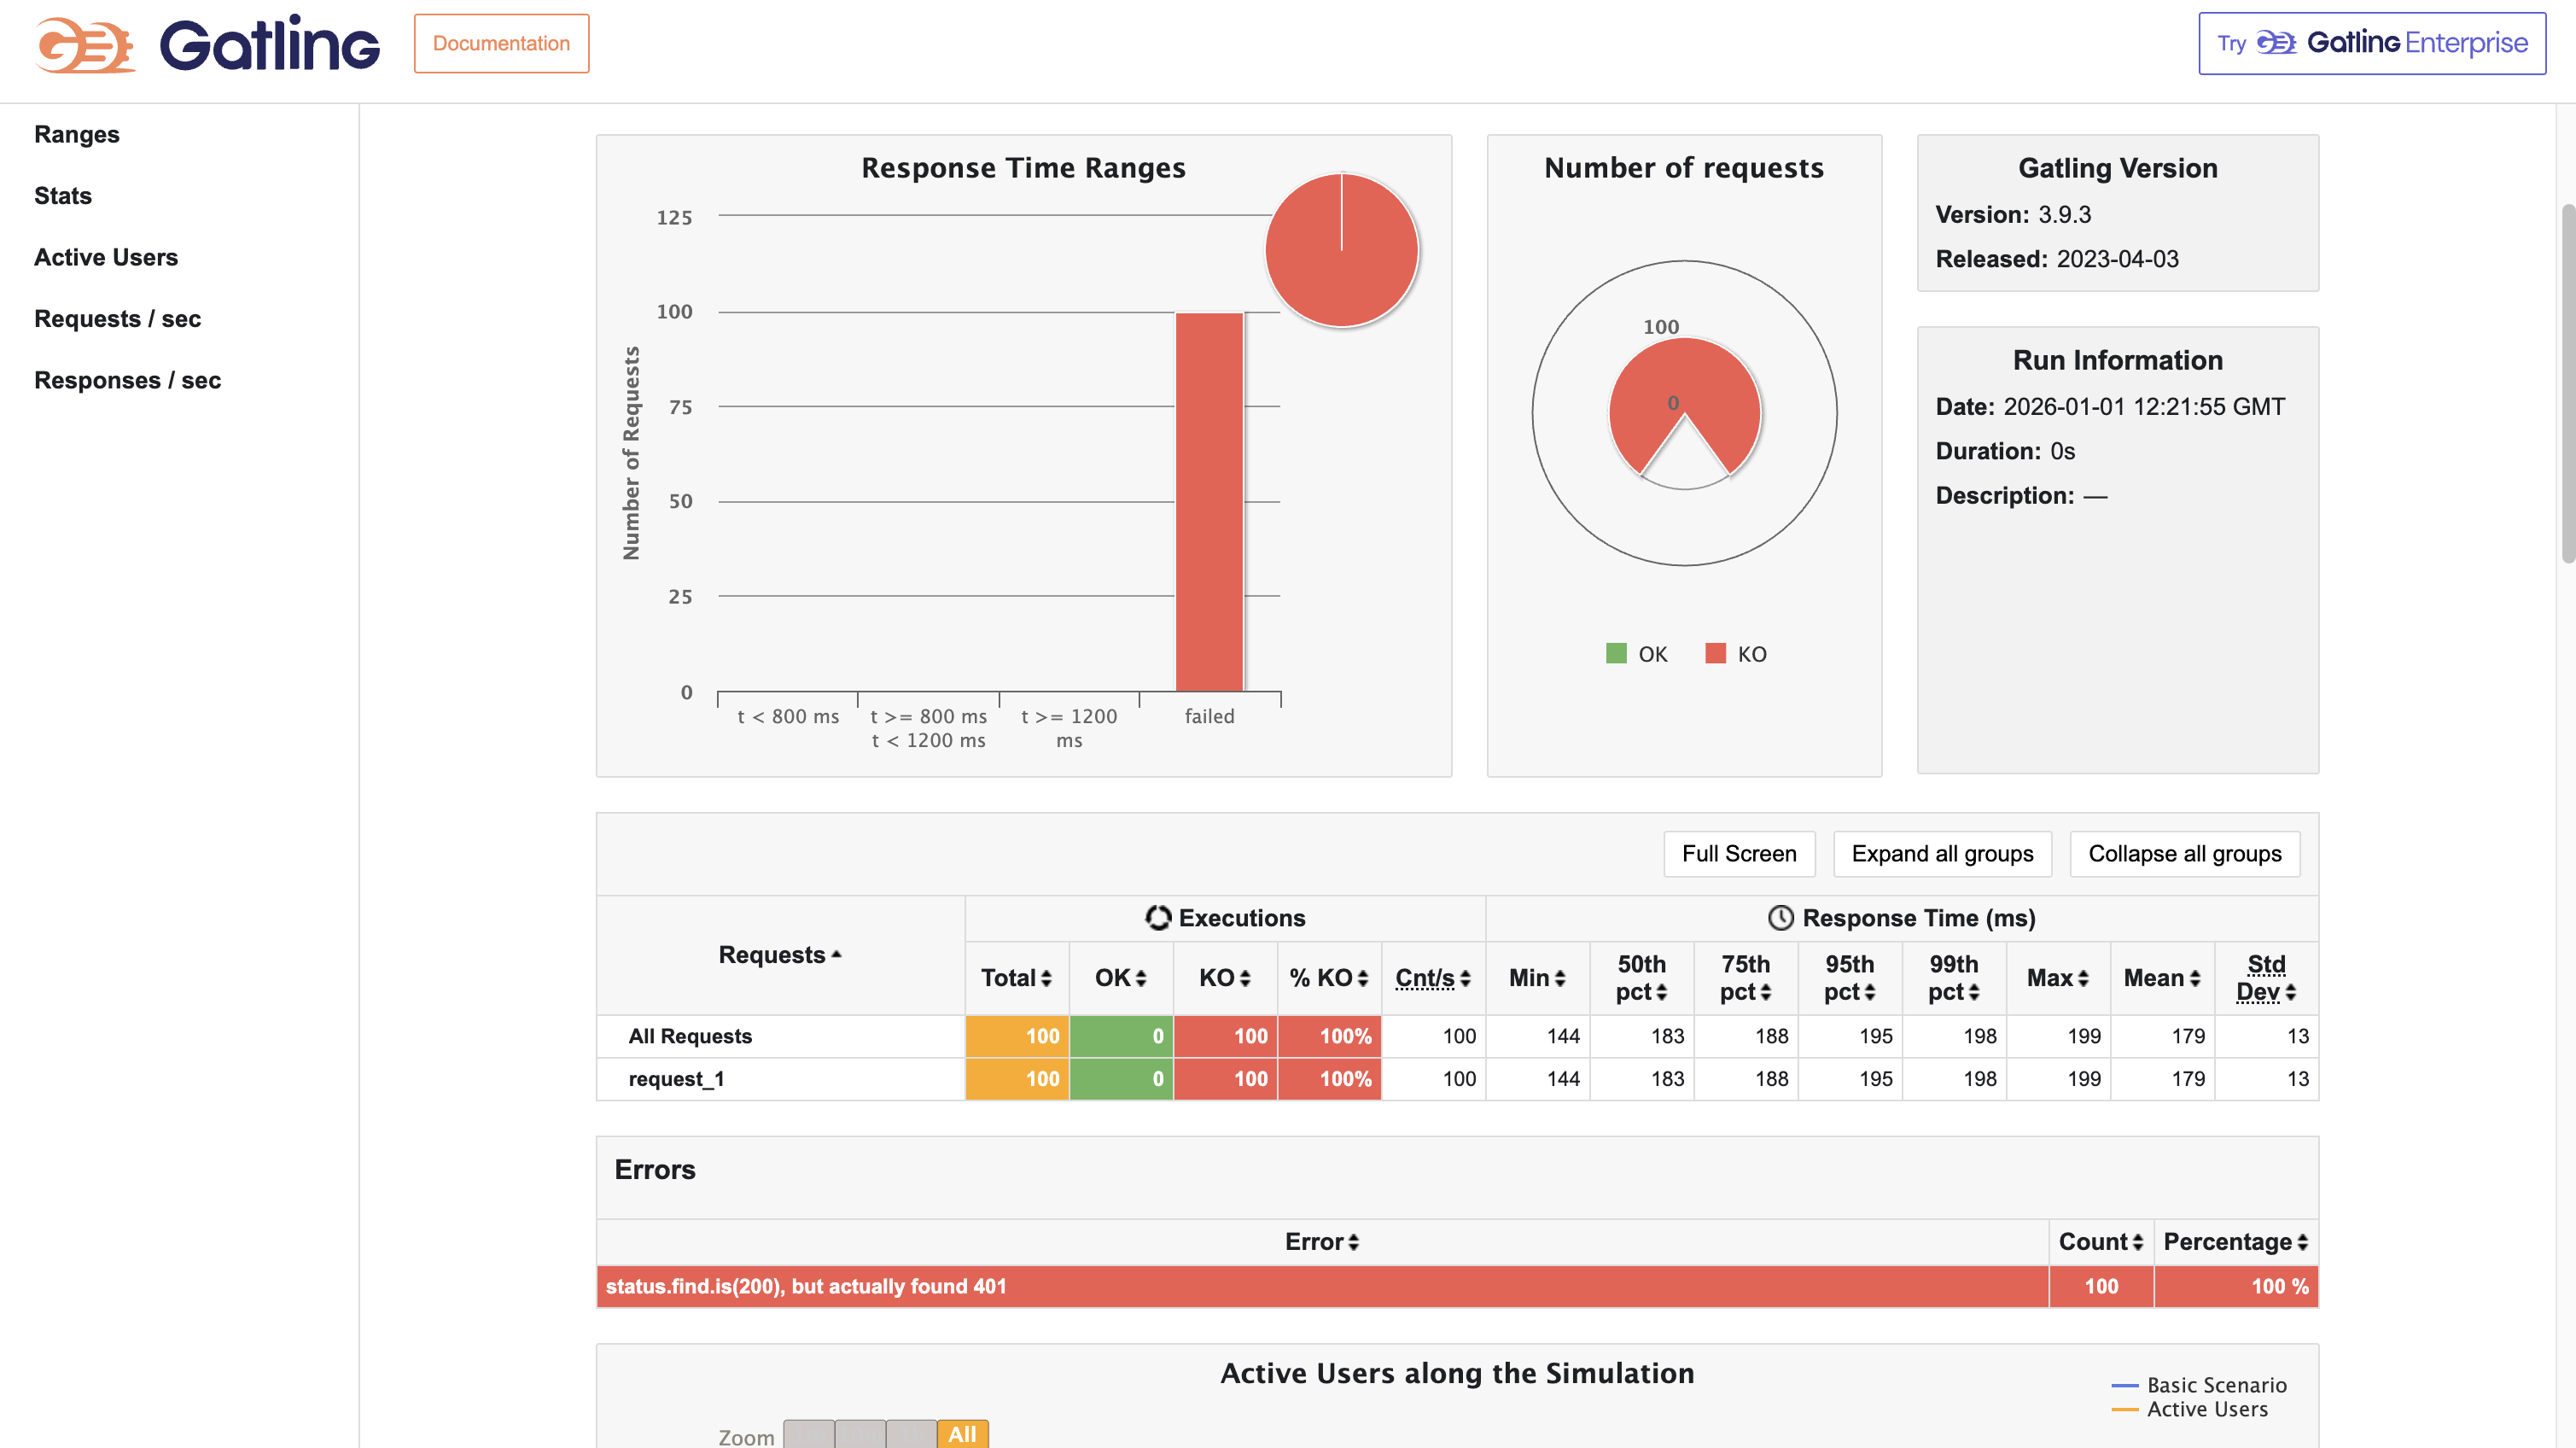Viewport: 2576px width, 1448px height.
Task: Sort by Total column arrows
Action: [x=1046, y=978]
